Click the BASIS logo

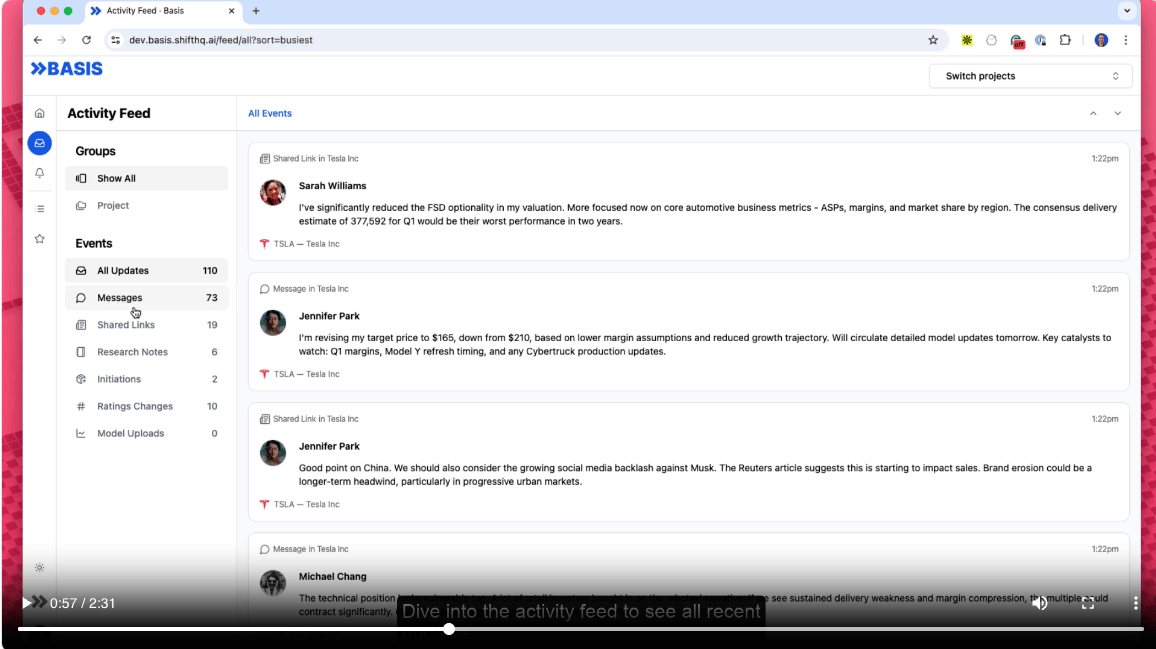(x=66, y=69)
